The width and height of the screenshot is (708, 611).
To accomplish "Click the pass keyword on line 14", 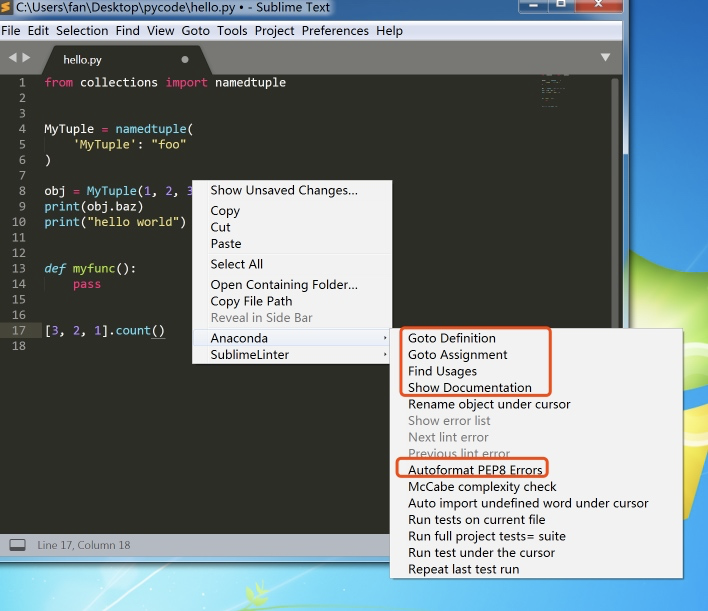I will click(x=87, y=285).
